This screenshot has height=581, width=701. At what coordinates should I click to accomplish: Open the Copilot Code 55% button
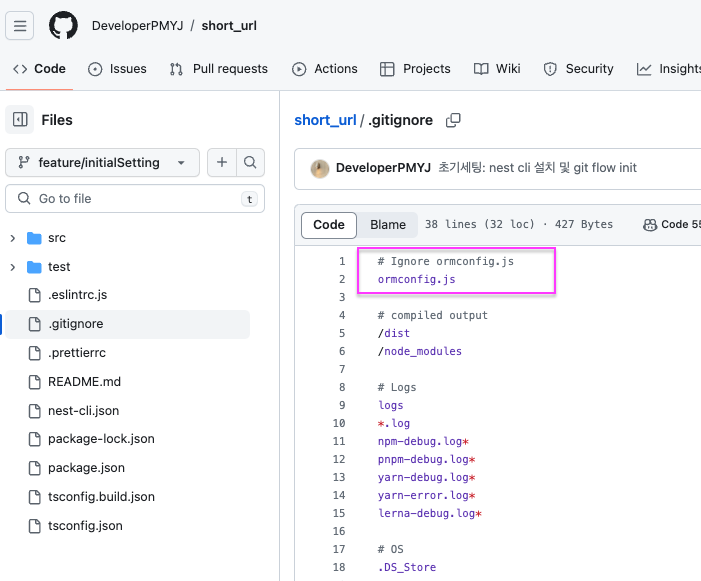(671, 225)
